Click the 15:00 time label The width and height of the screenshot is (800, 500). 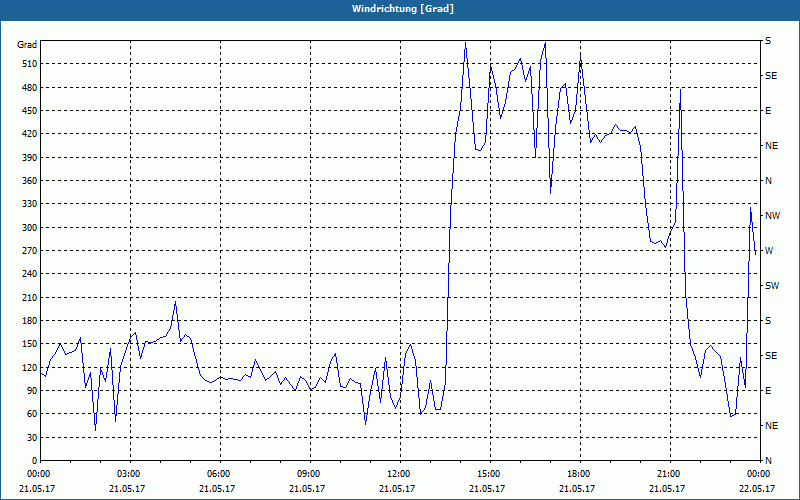pyautogui.click(x=489, y=473)
